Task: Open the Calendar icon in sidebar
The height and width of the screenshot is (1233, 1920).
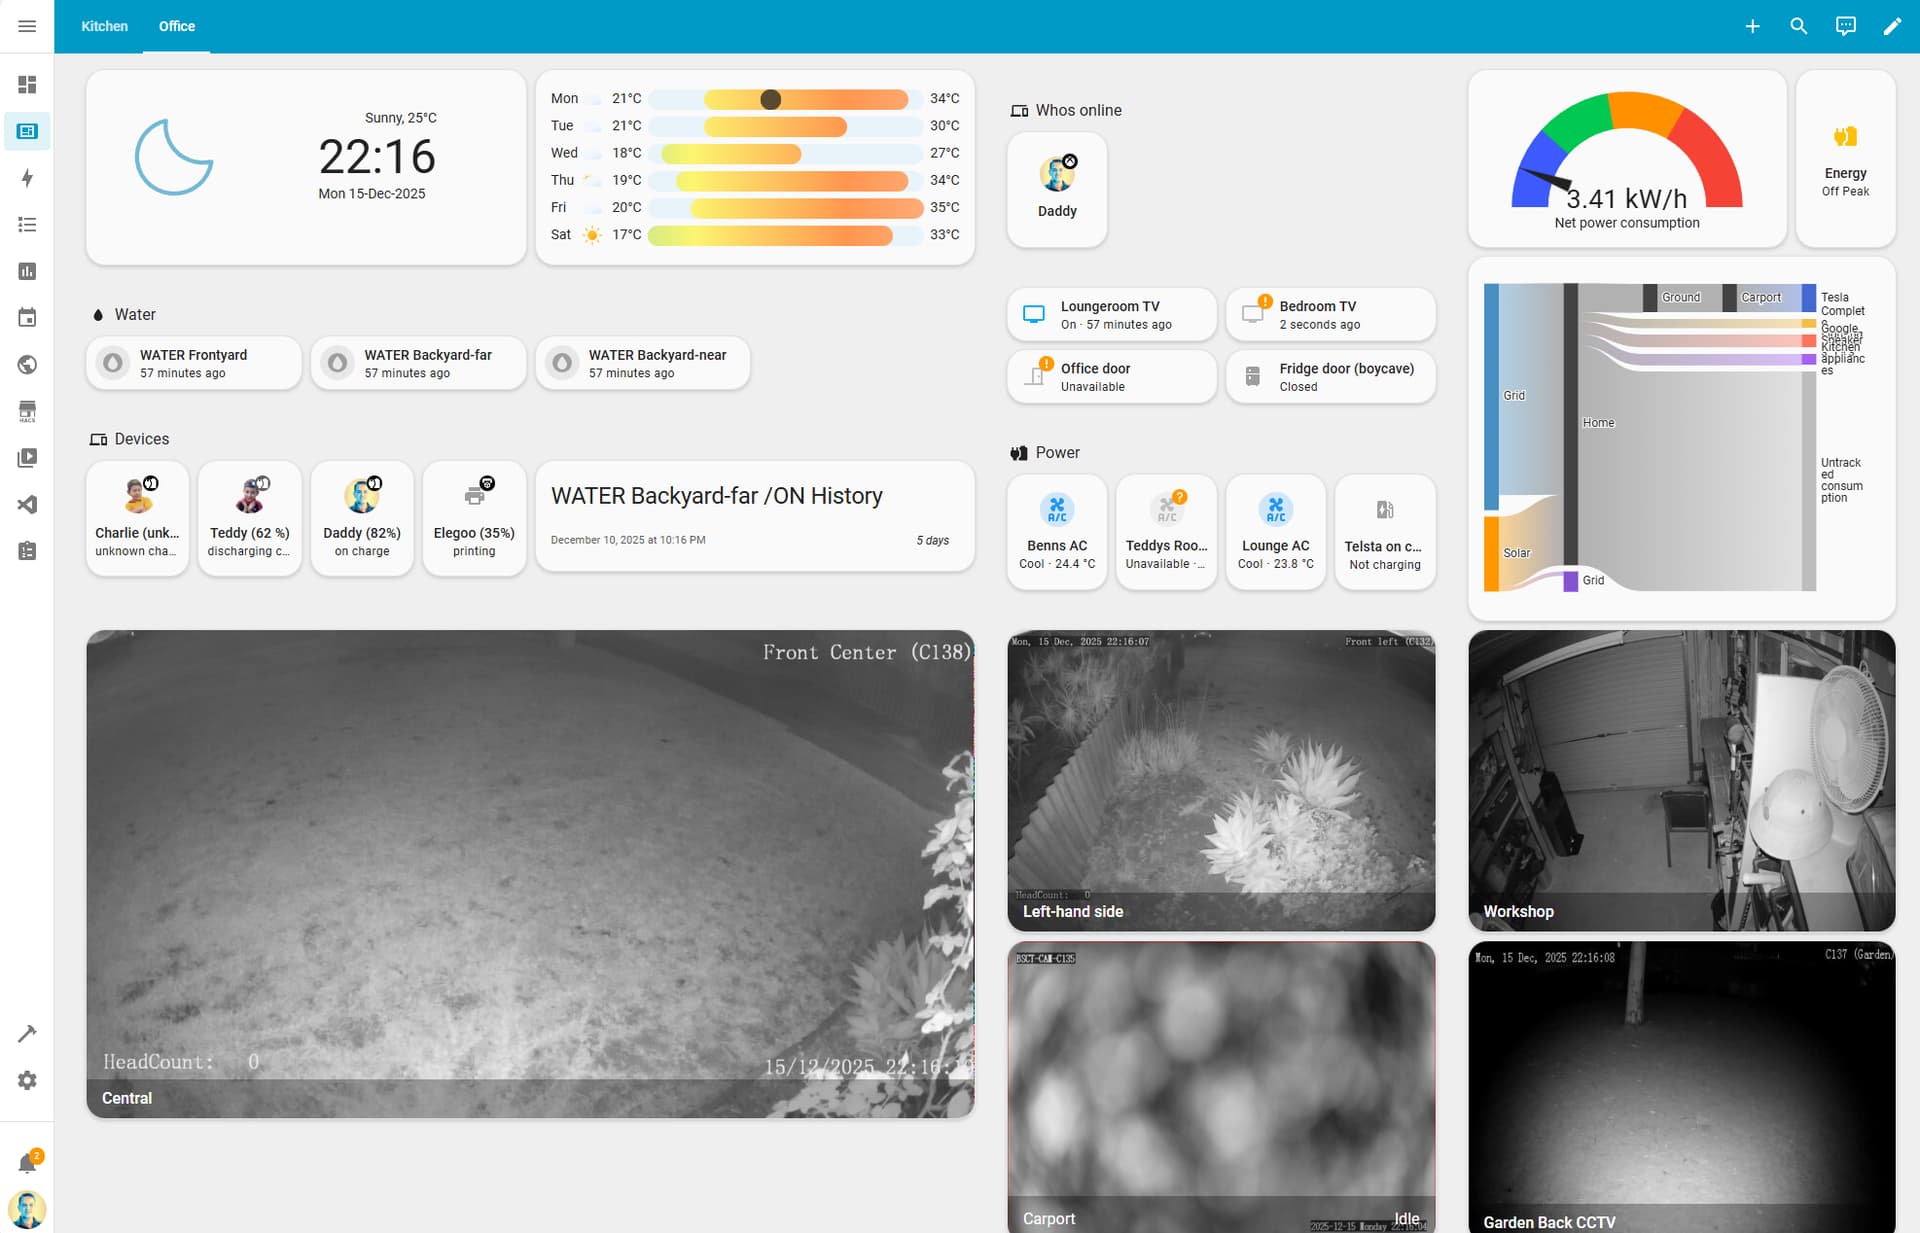Action: [x=27, y=318]
